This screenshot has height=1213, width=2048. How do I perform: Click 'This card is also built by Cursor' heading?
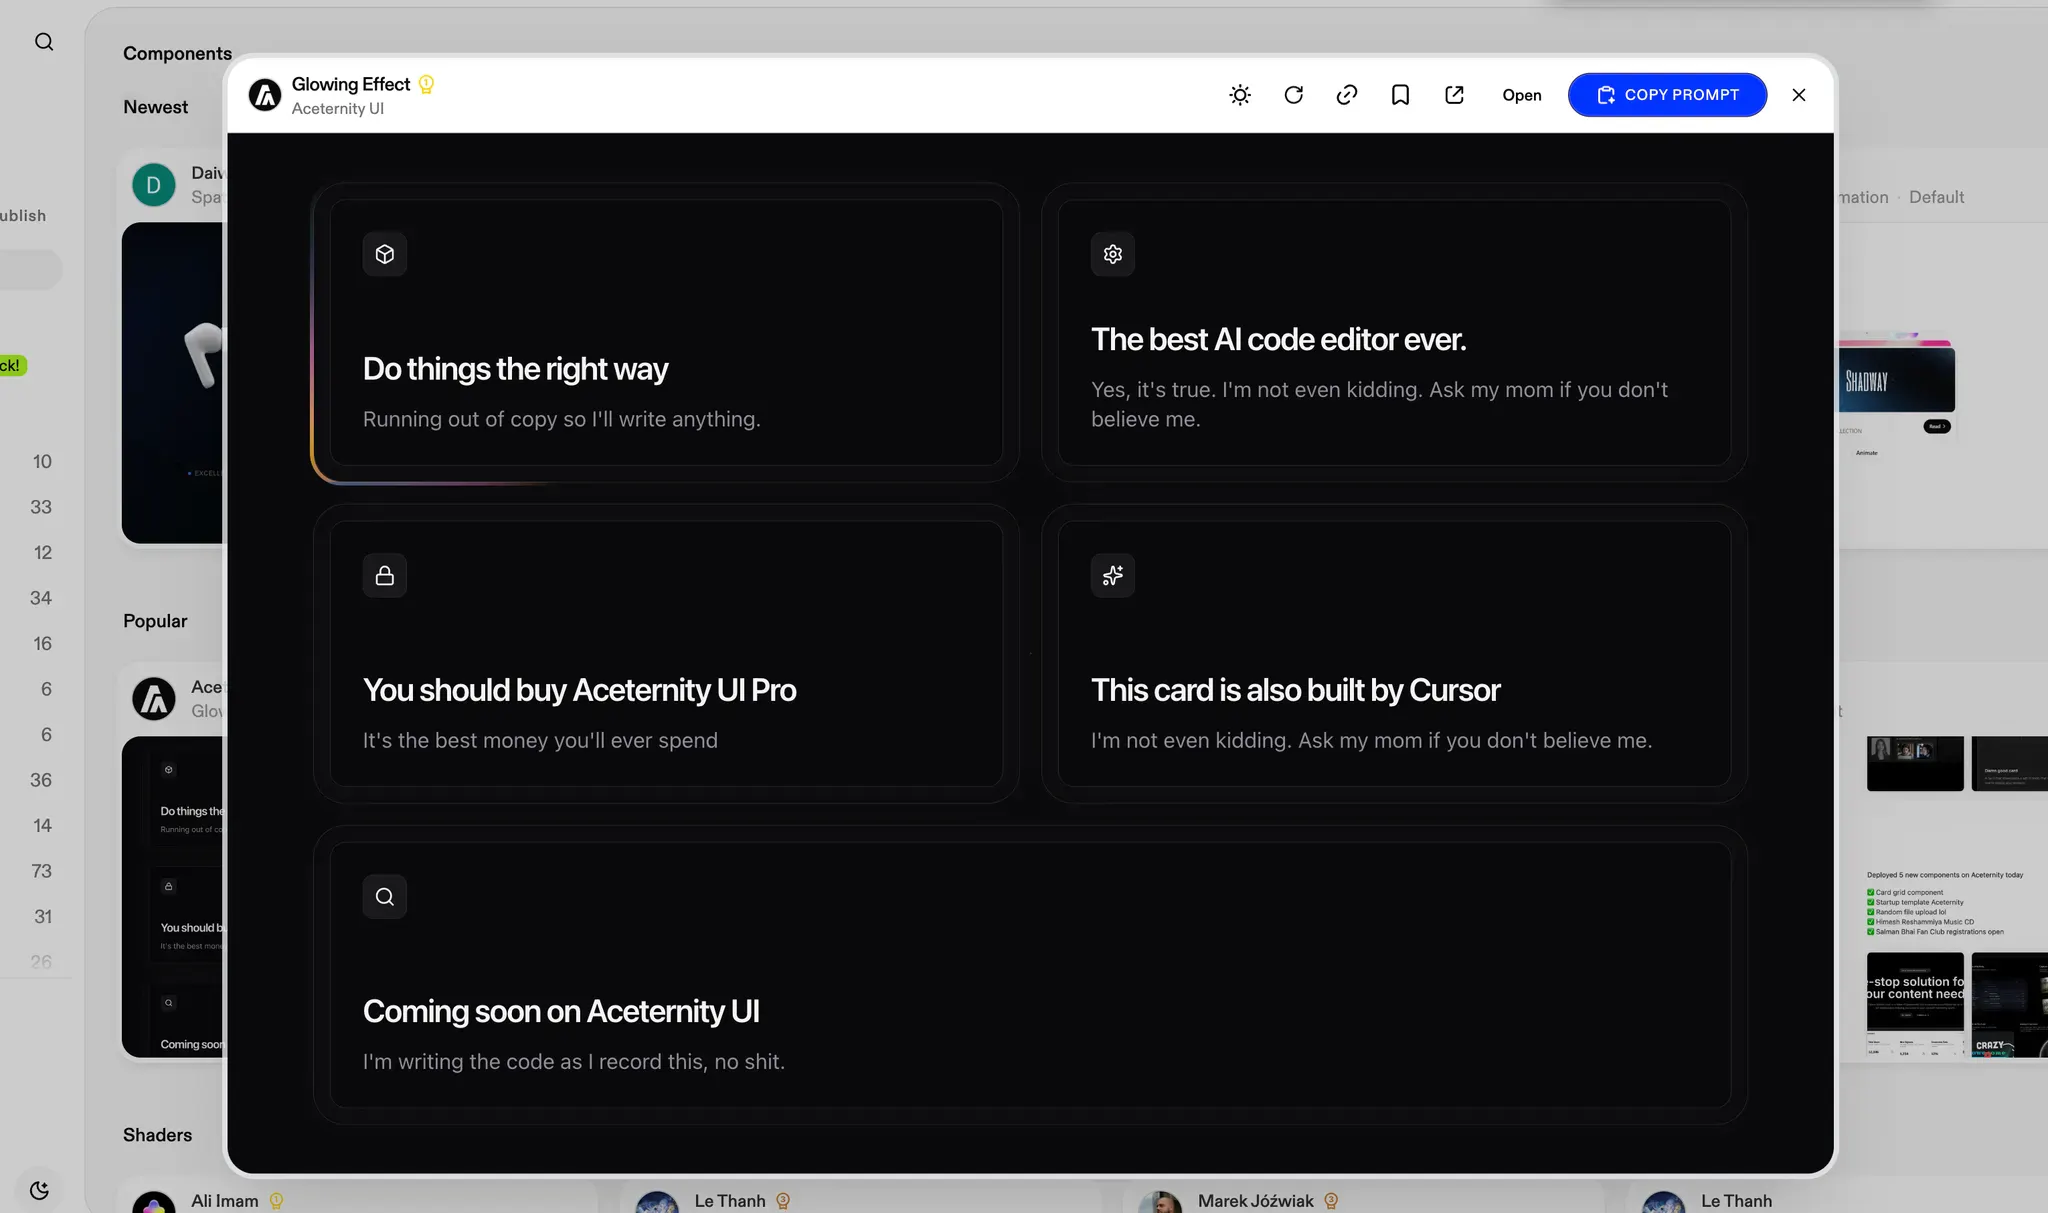1295,690
